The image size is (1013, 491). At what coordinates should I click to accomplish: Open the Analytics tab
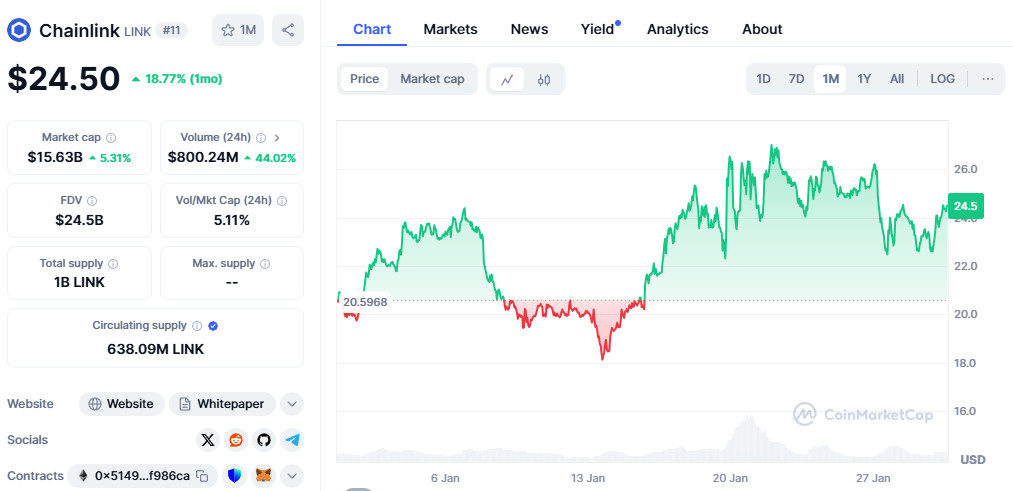[678, 29]
